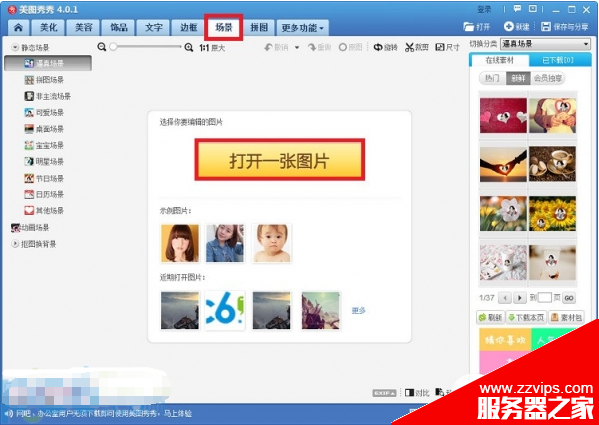The image size is (599, 425).
Task: Switch to 在线素材 tab
Action: (499, 60)
